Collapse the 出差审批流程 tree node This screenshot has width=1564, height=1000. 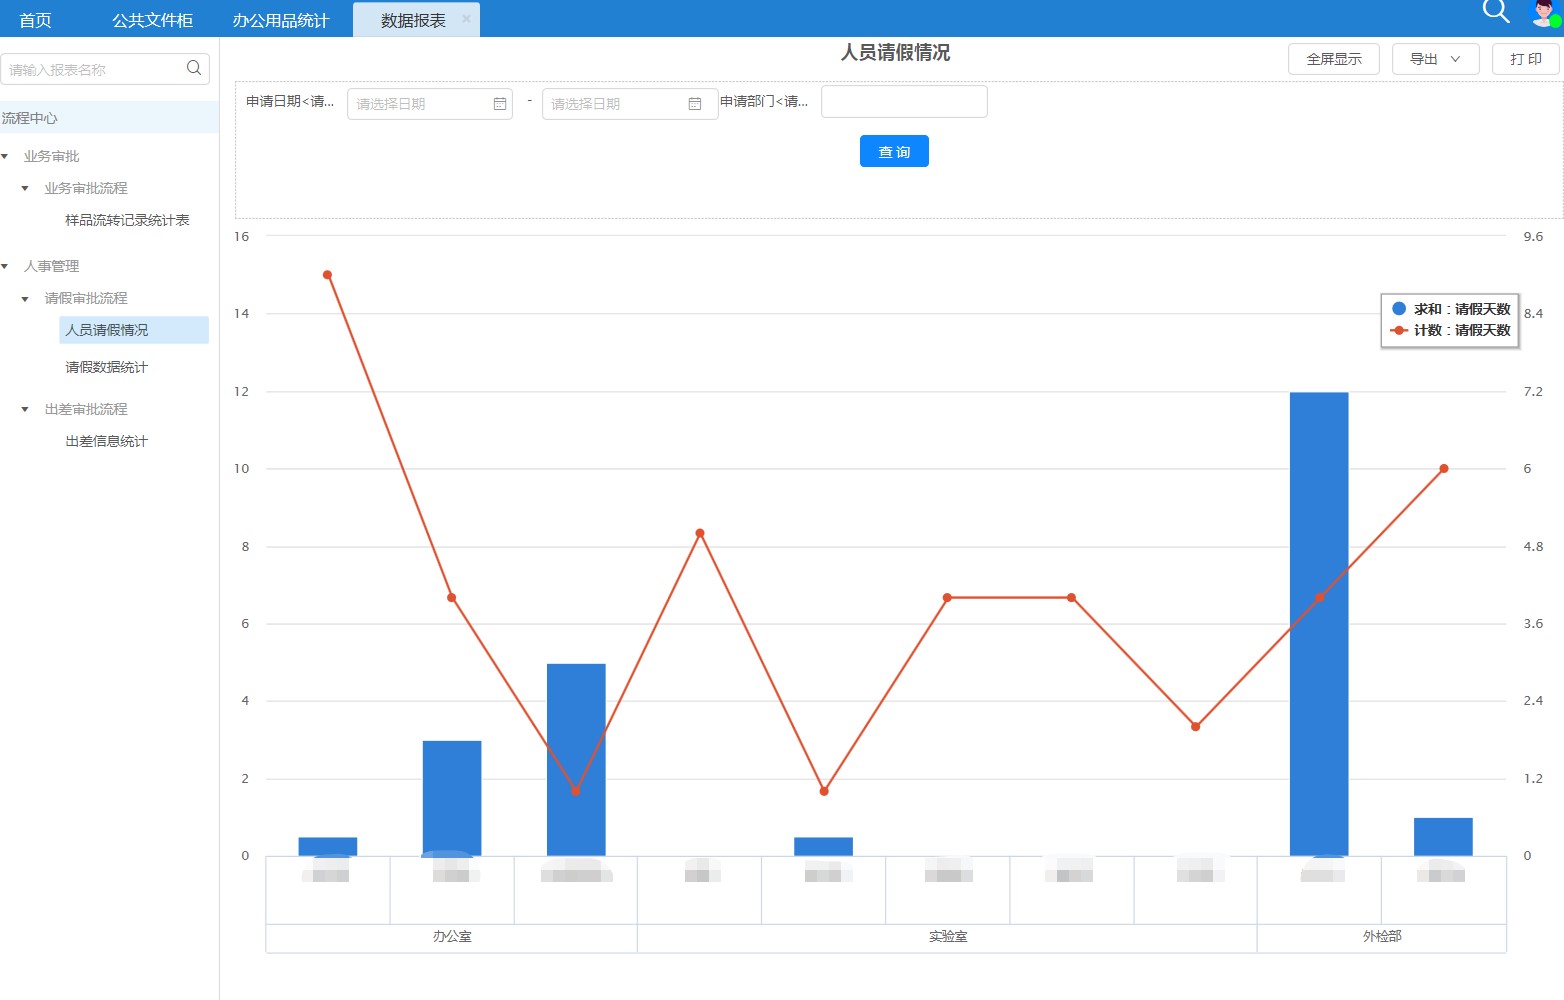[x=25, y=409]
